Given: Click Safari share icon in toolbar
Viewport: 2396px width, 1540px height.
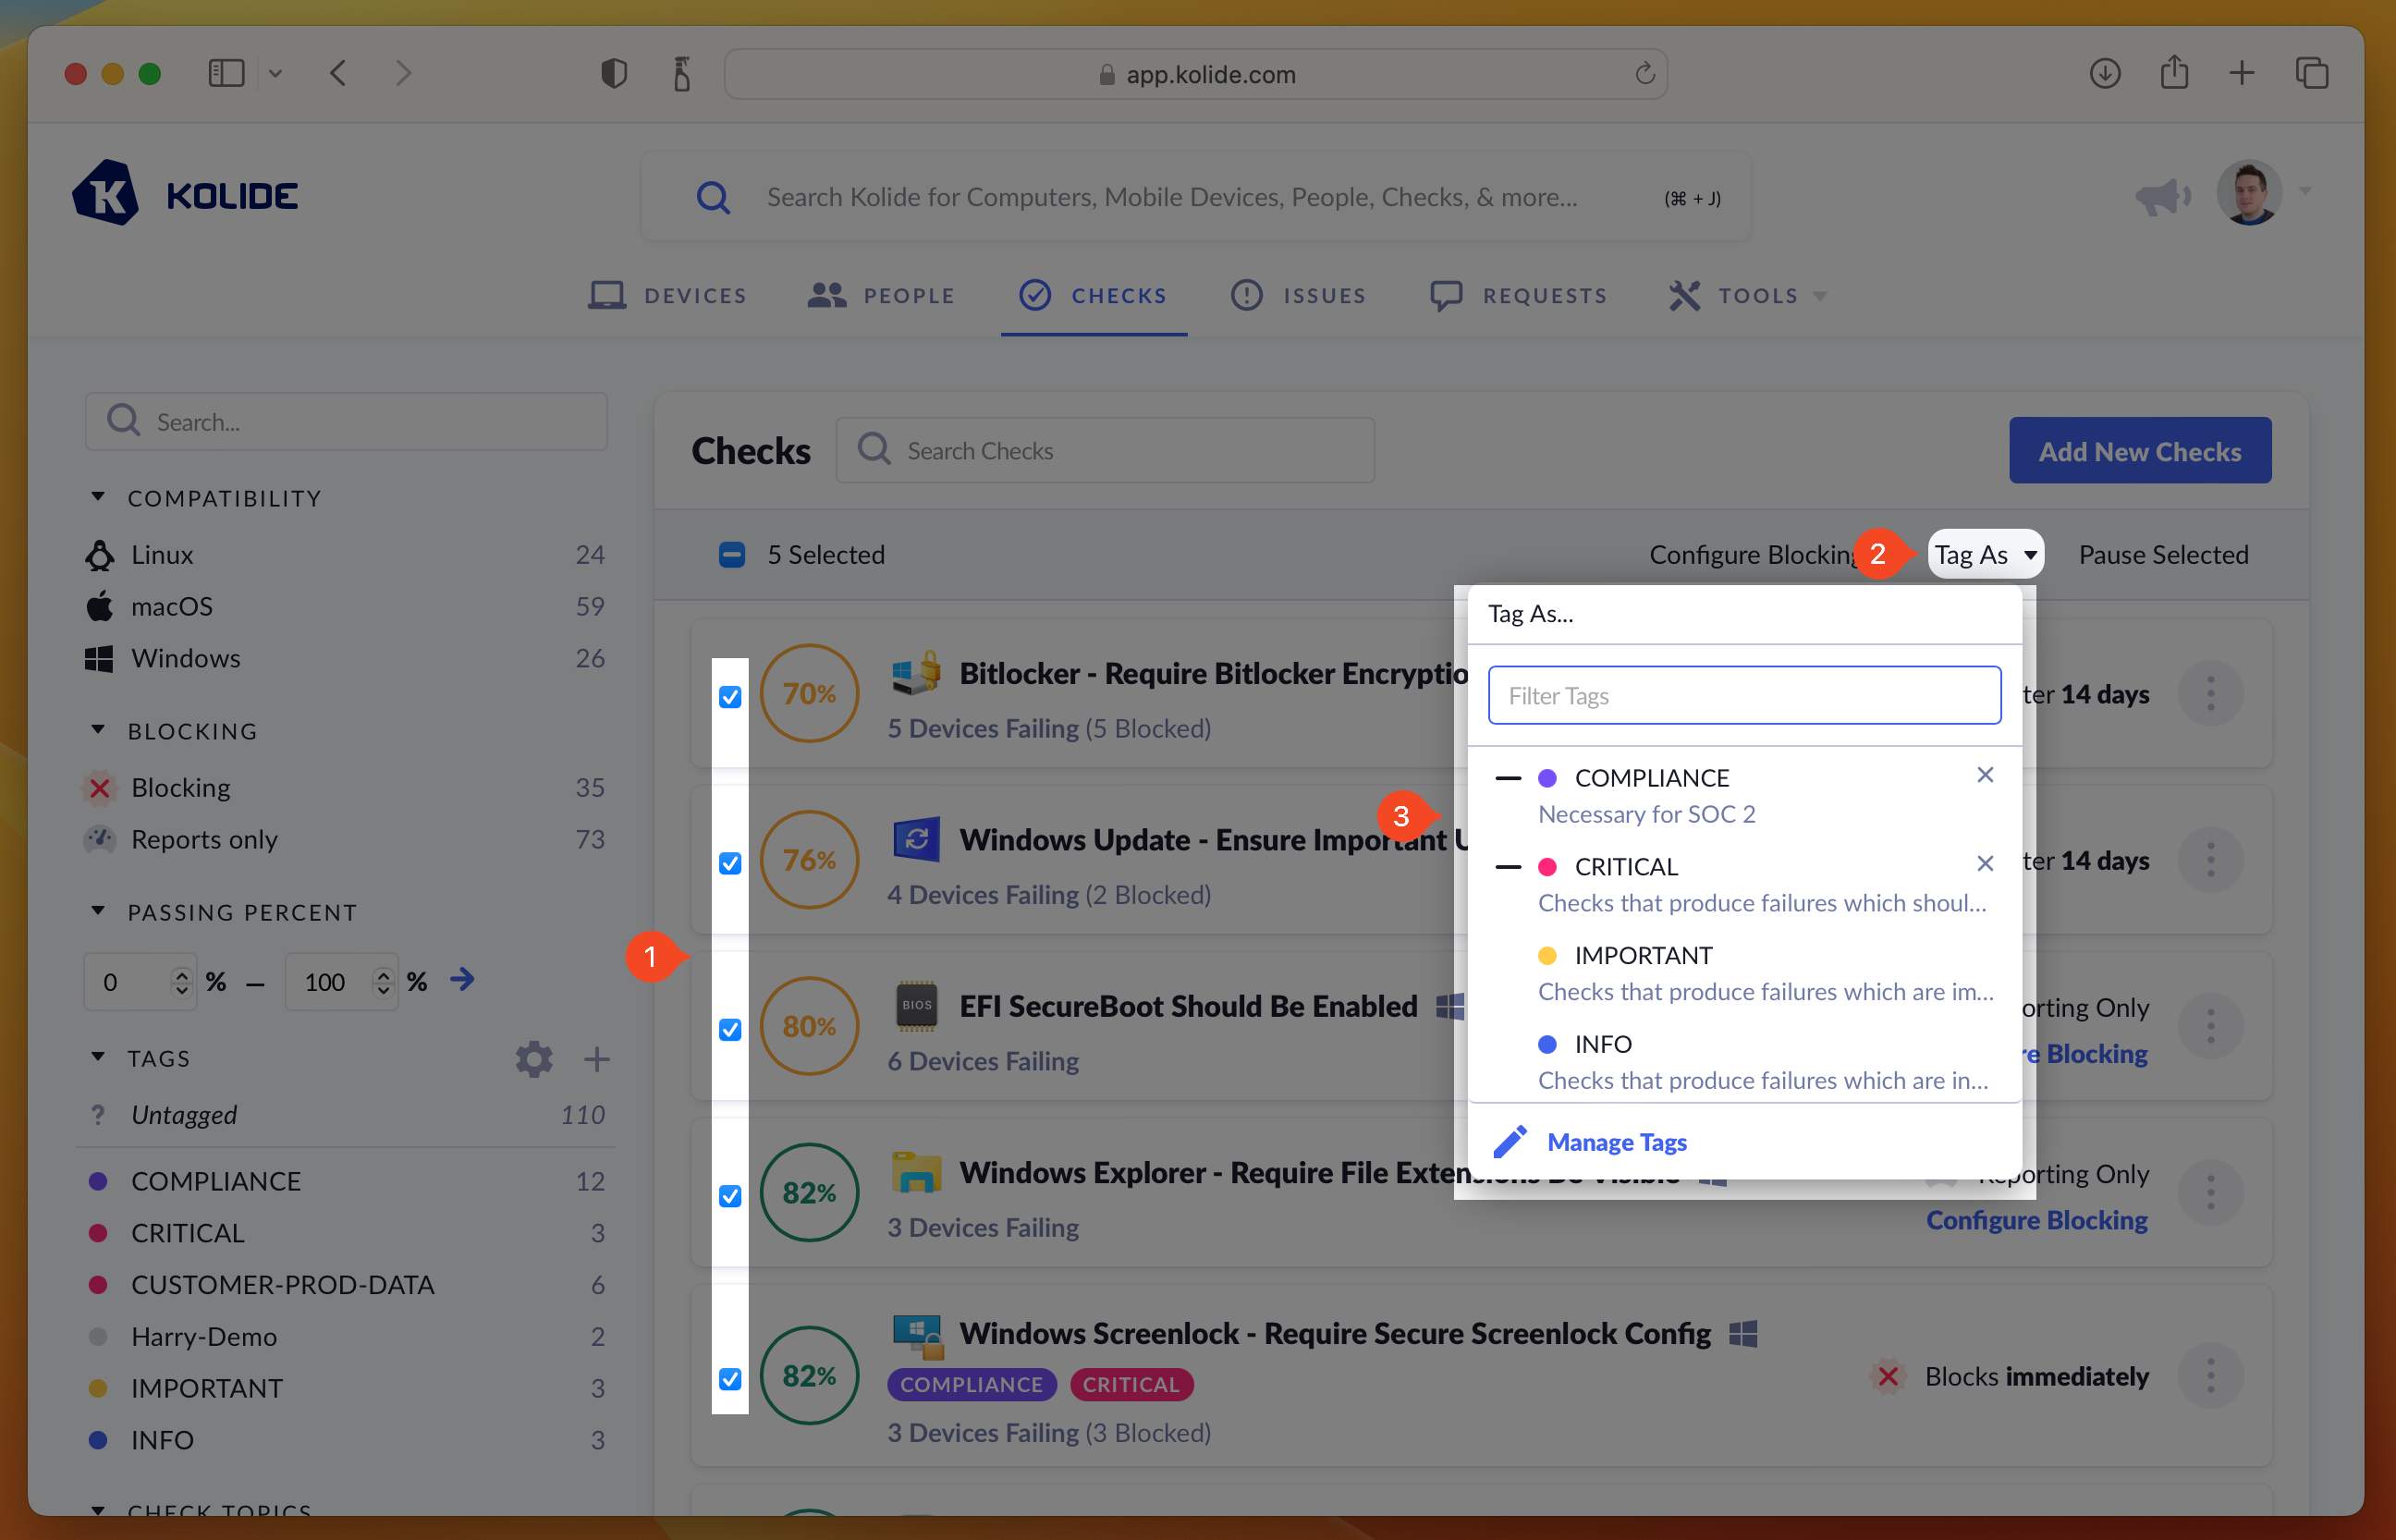Looking at the screenshot, I should (2174, 73).
